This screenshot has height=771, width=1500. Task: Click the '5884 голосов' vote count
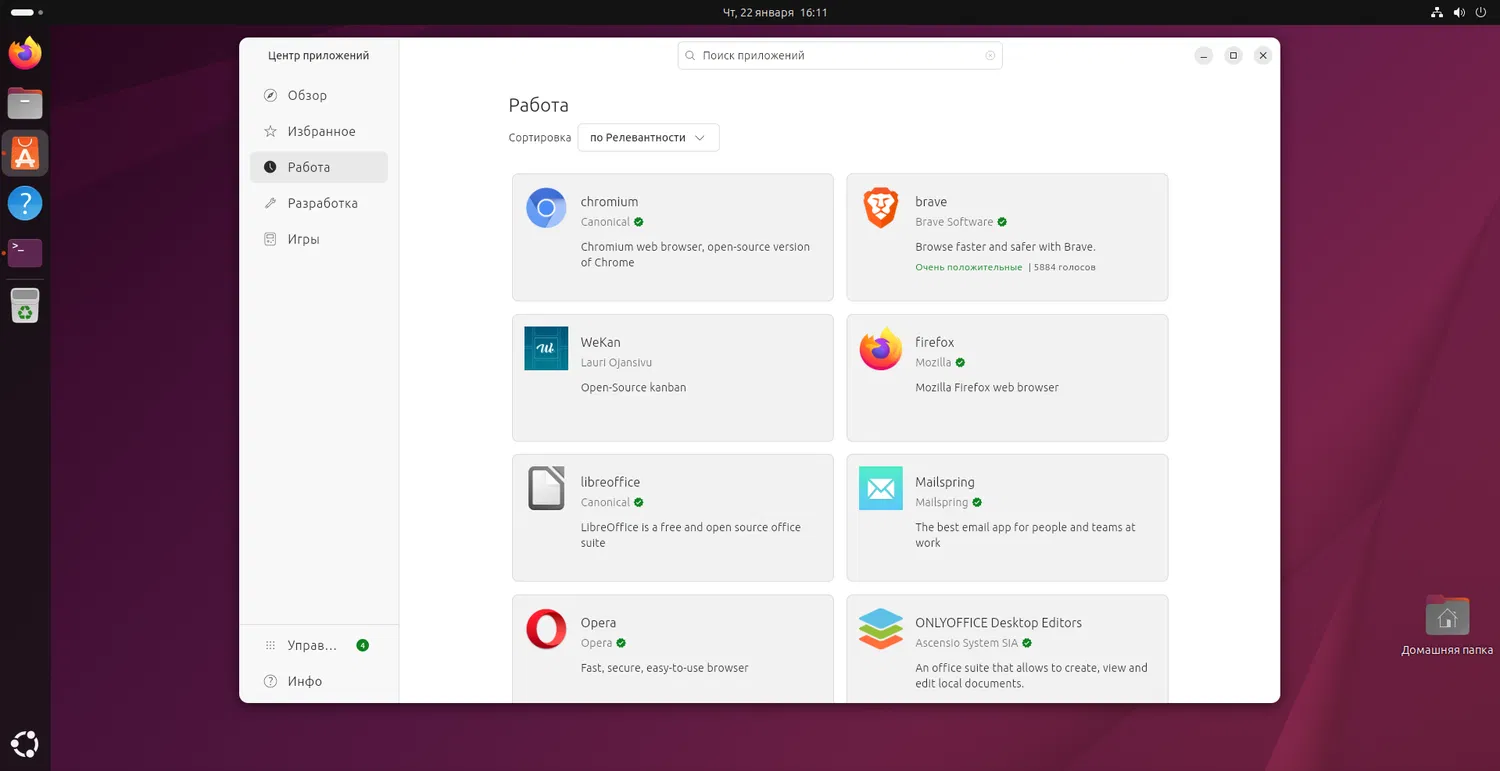point(1065,268)
